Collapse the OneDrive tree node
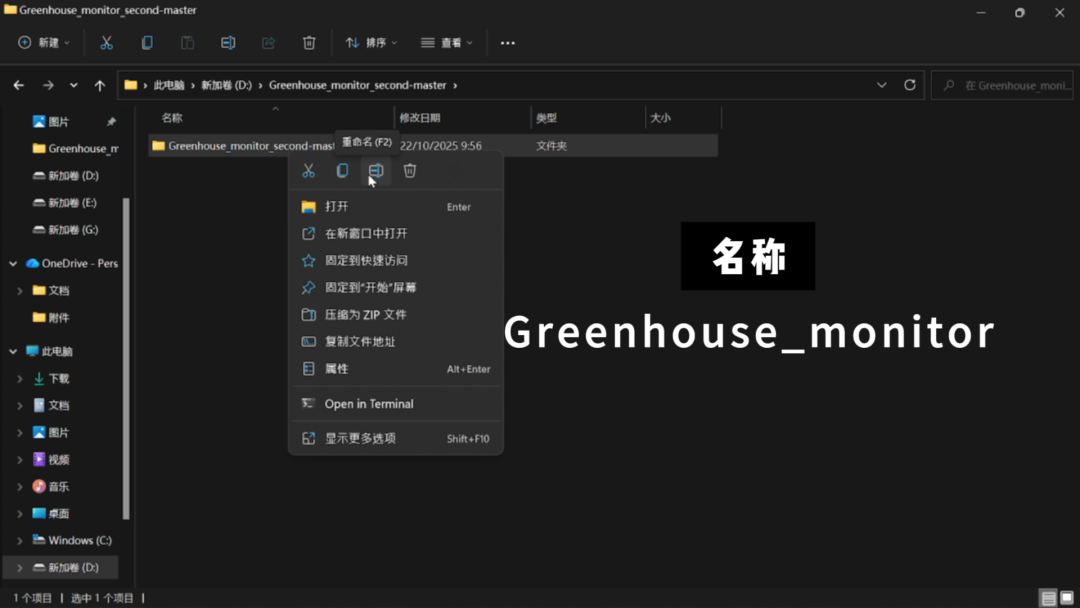The image size is (1080, 608). (x=13, y=264)
